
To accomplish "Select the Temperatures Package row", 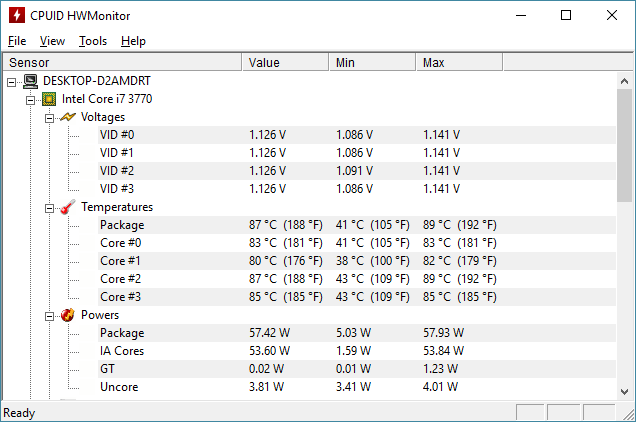I will click(x=357, y=225).
